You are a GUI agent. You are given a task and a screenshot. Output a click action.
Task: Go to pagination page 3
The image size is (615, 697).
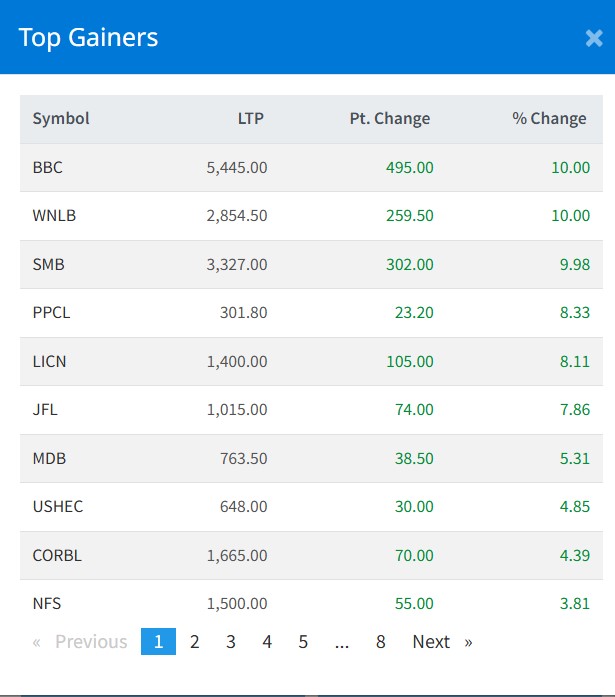[231, 642]
